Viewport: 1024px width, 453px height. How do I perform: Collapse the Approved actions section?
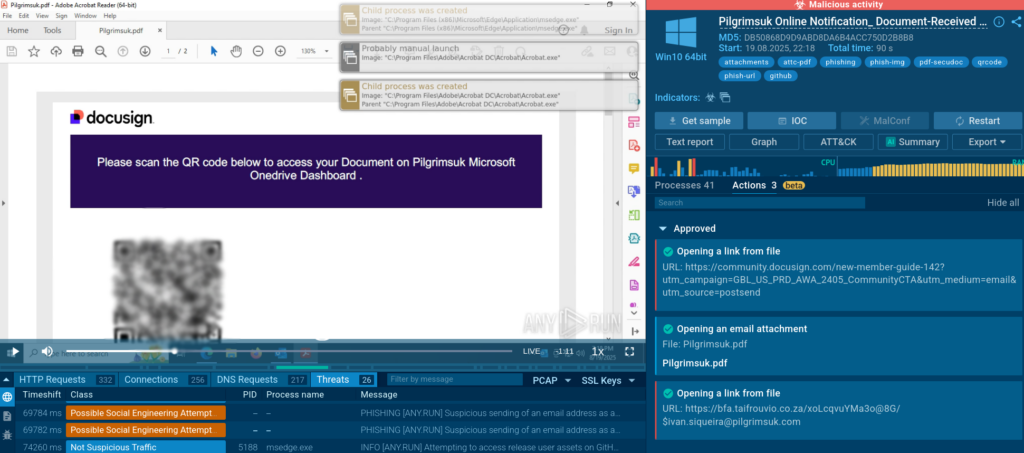coord(663,229)
